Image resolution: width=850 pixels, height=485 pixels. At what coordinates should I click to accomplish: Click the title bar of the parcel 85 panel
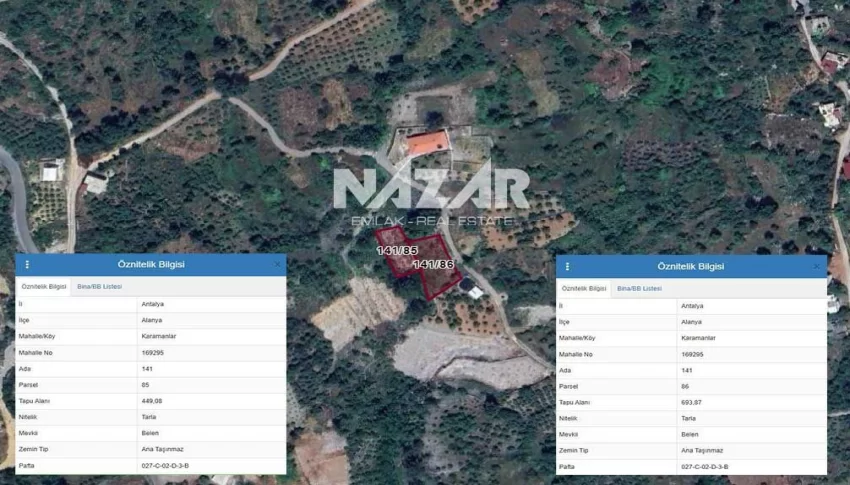(x=150, y=265)
